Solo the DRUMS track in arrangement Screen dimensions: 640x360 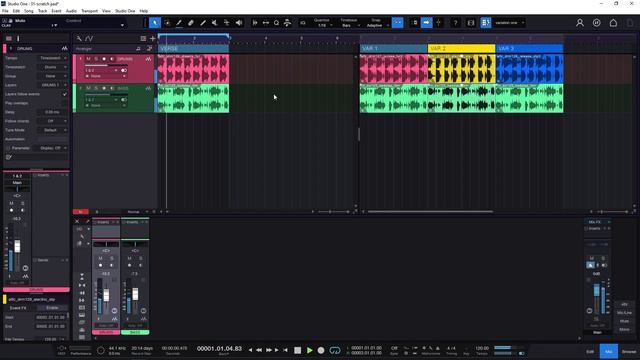tap(96, 59)
